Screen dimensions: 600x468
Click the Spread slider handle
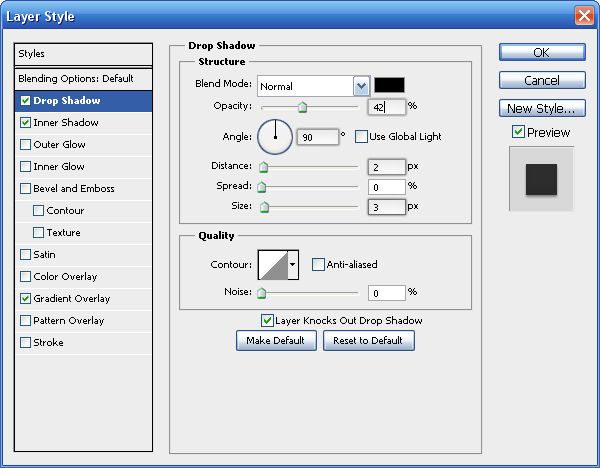(262, 187)
